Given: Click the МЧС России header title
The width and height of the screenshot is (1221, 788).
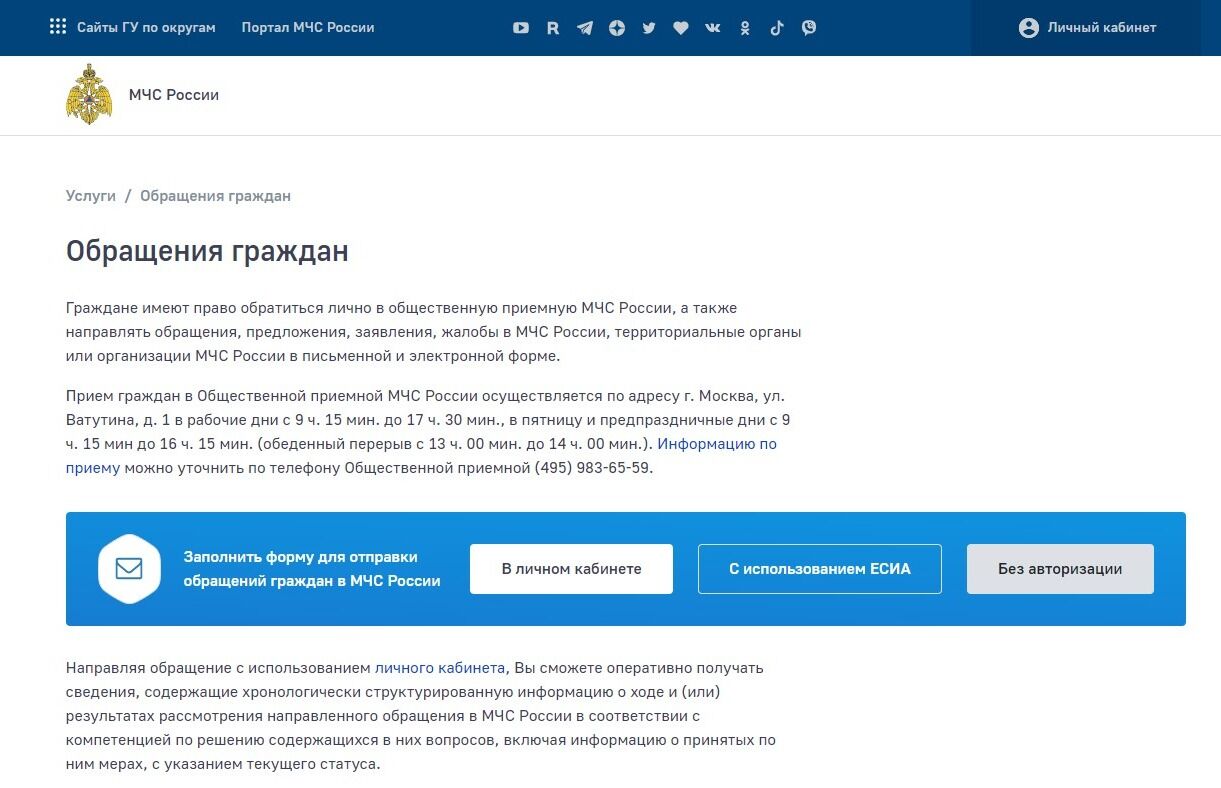Looking at the screenshot, I should (174, 95).
